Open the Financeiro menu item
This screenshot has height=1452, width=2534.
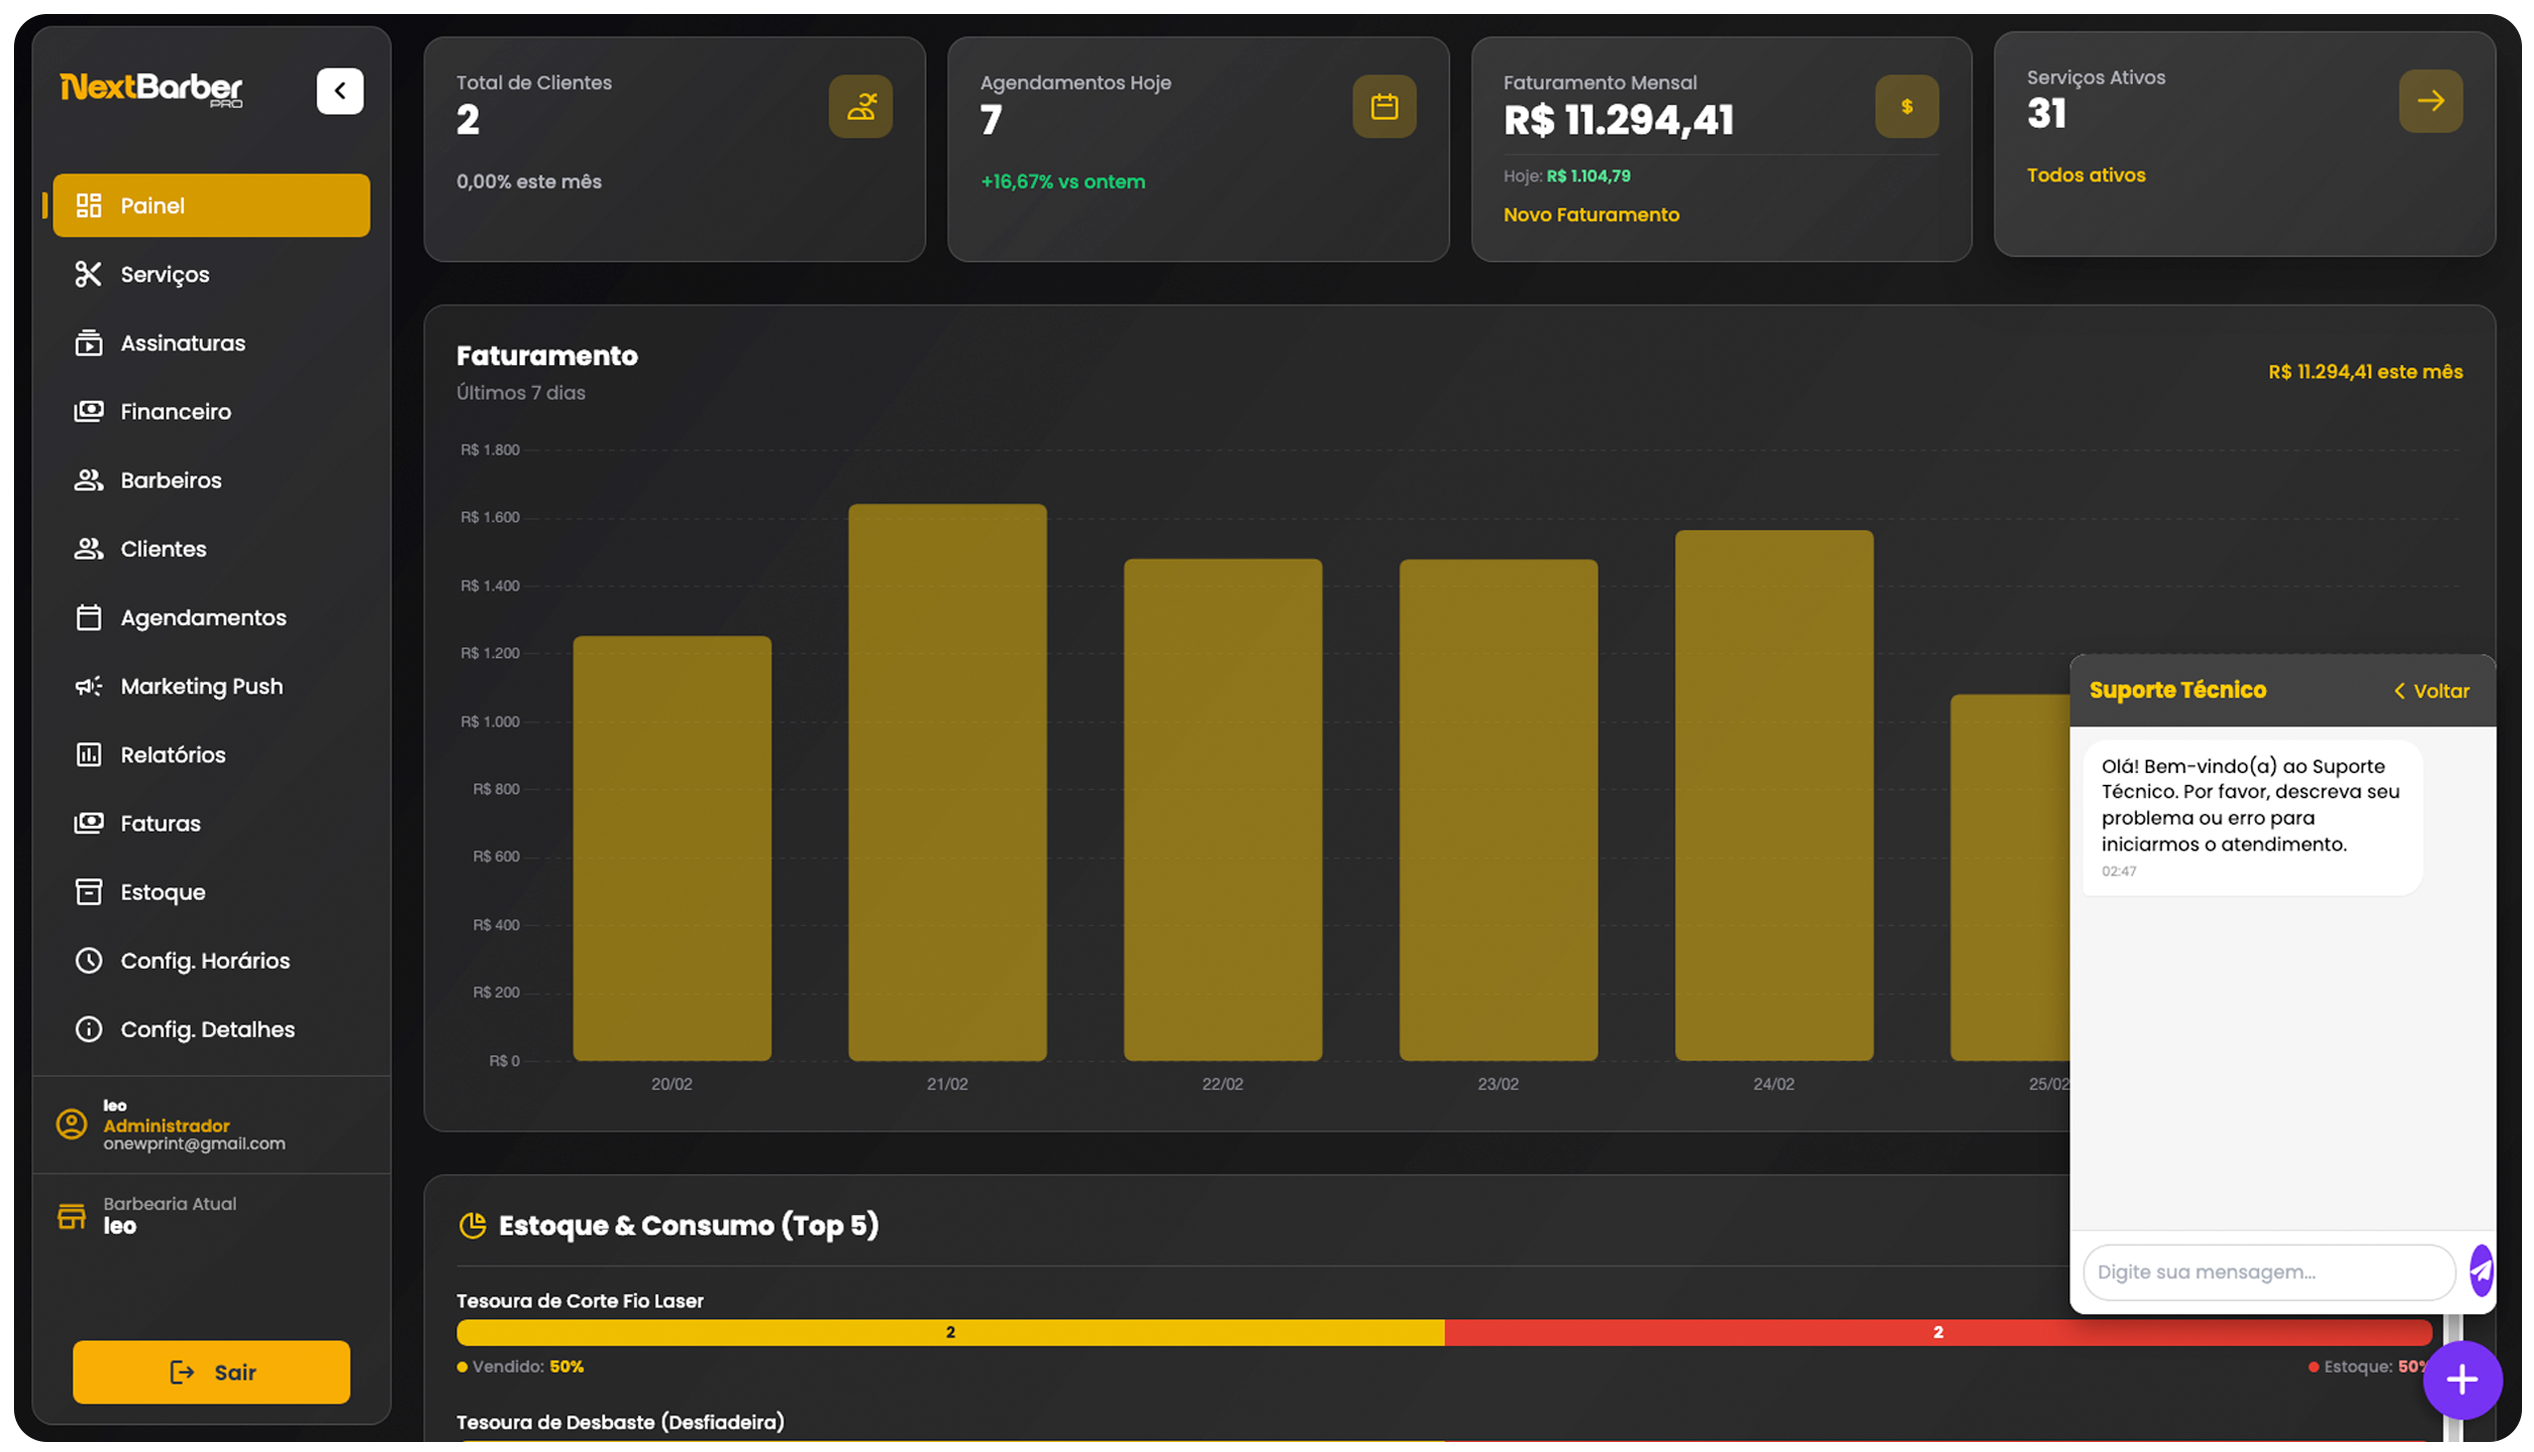(x=175, y=411)
